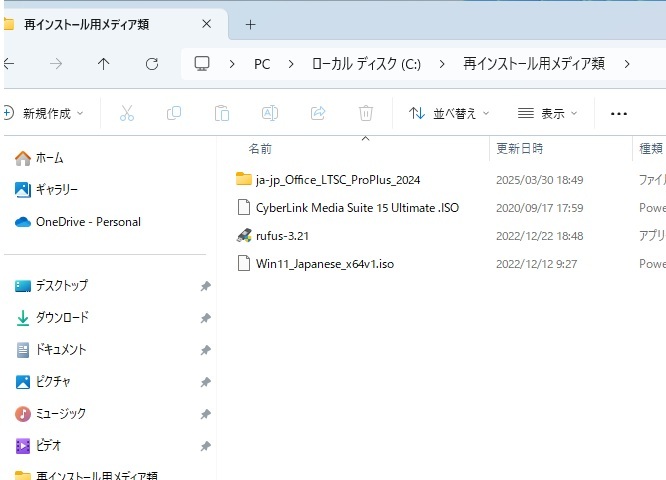Expand the chevron after the monitor icon
Image resolution: width=666 pixels, height=480 pixels.
[232, 64]
